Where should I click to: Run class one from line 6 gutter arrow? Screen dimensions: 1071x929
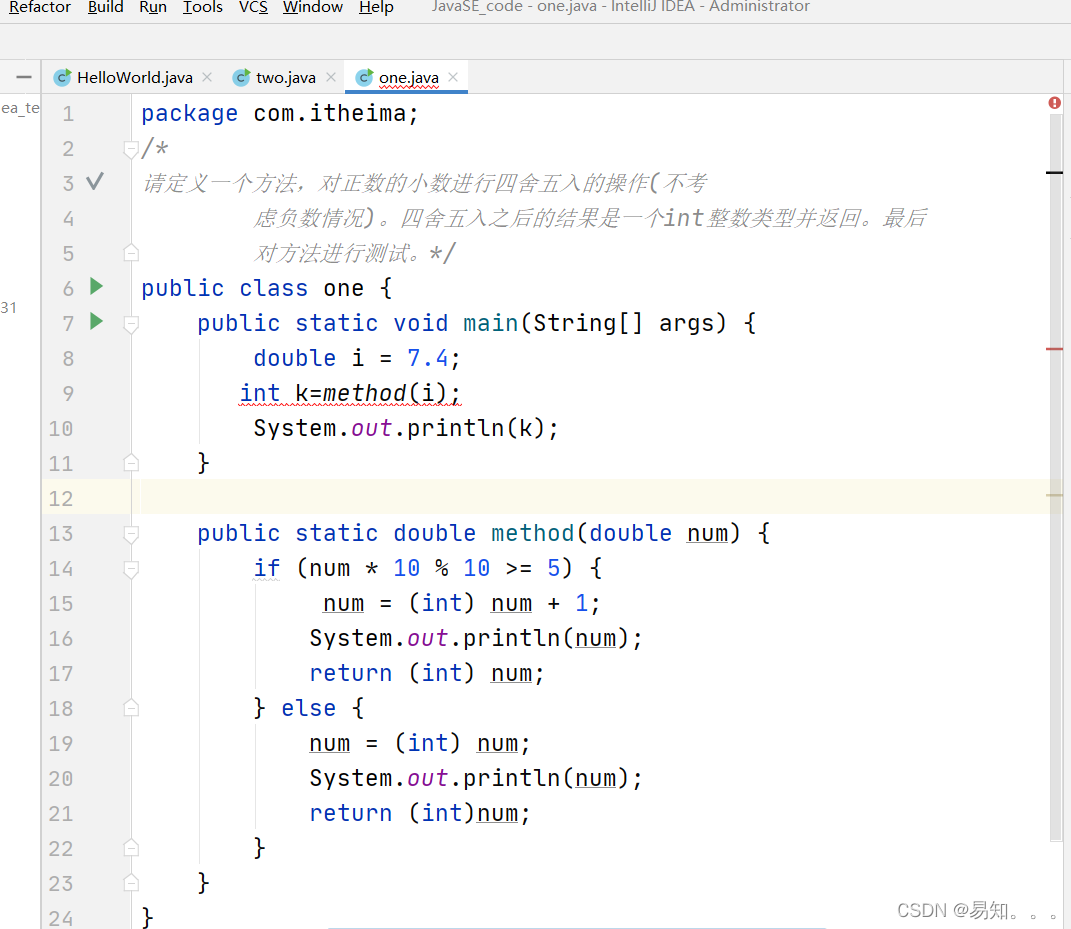click(x=96, y=286)
